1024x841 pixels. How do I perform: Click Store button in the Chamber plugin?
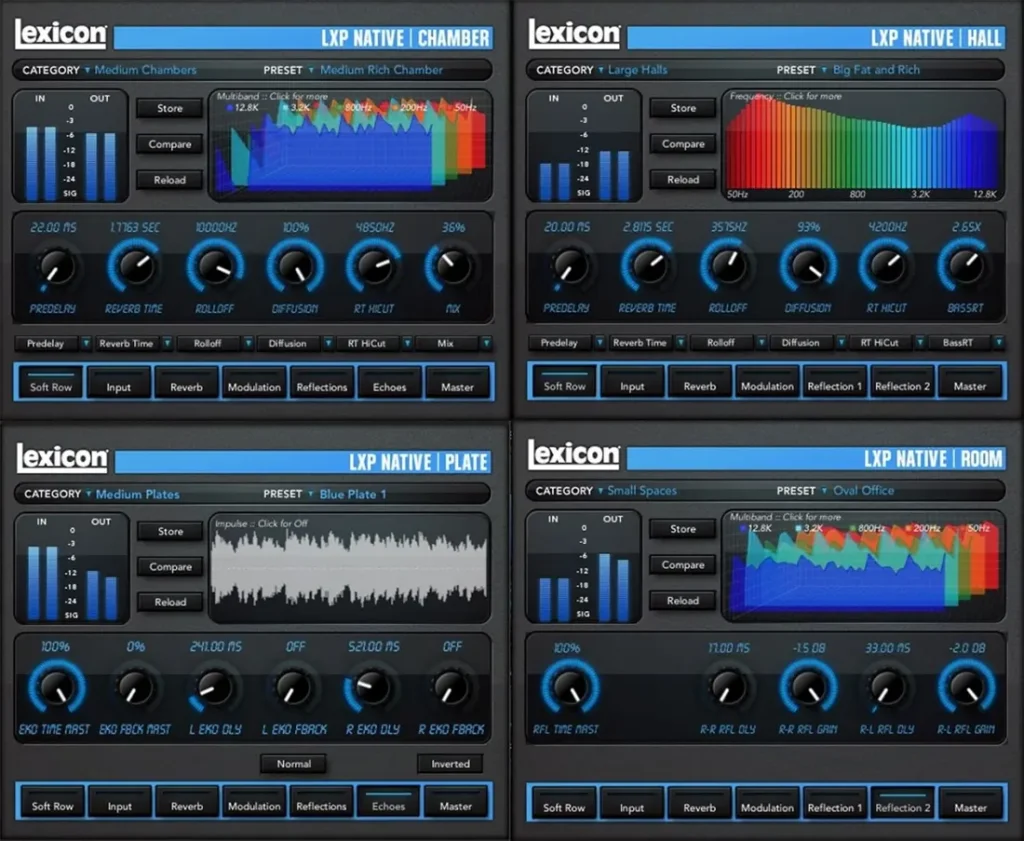tap(170, 108)
